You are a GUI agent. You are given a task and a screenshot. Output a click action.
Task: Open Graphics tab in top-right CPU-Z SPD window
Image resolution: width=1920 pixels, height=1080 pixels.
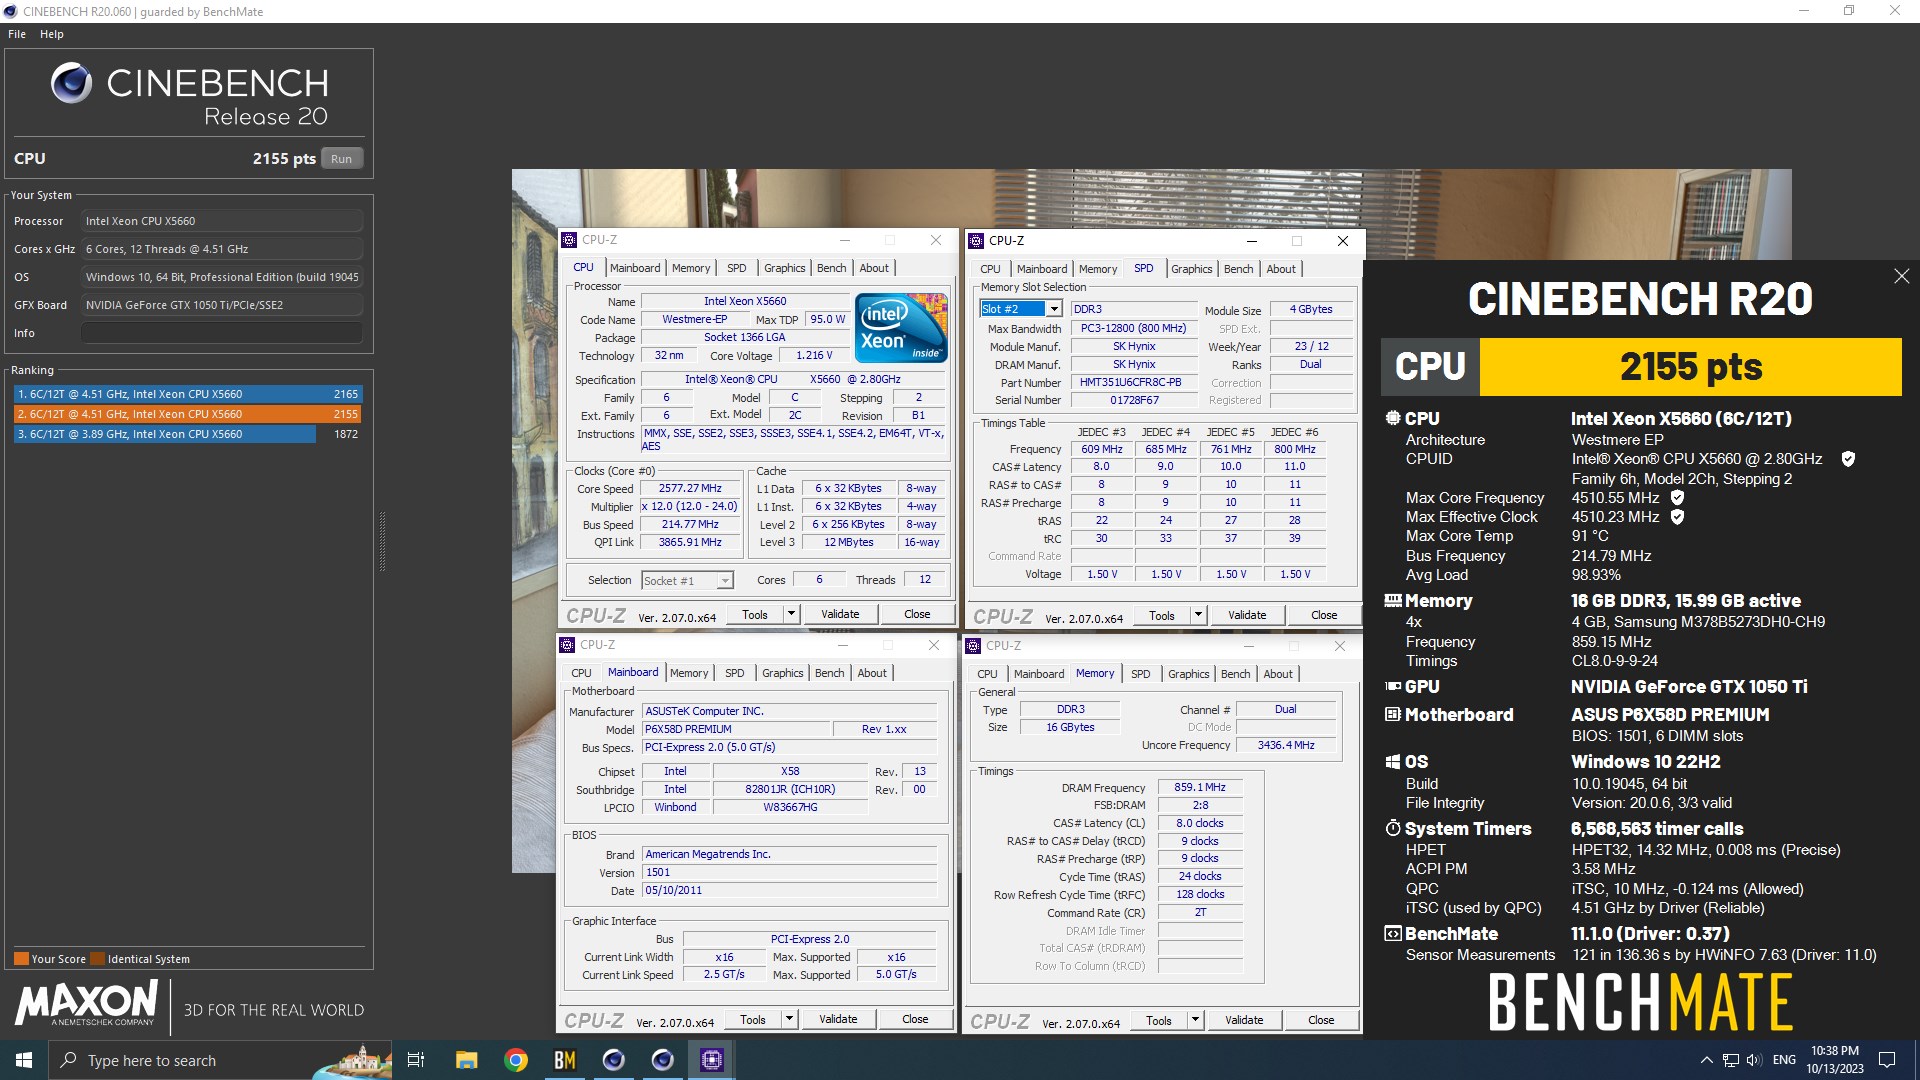[x=1191, y=269]
